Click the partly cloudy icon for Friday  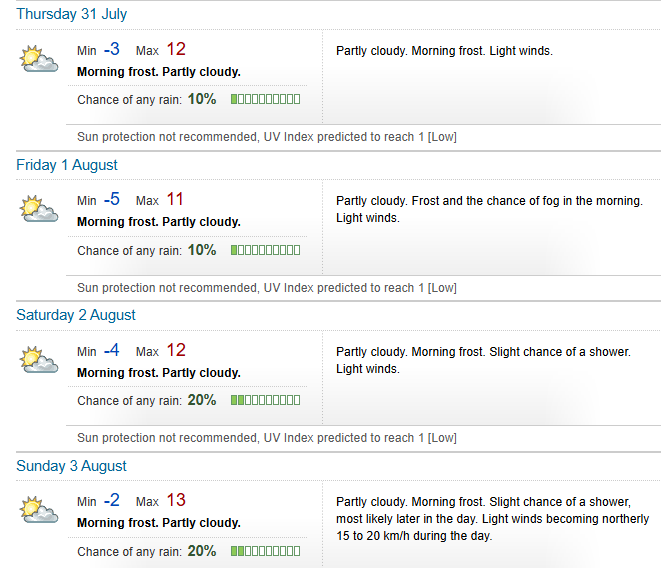coord(39,209)
